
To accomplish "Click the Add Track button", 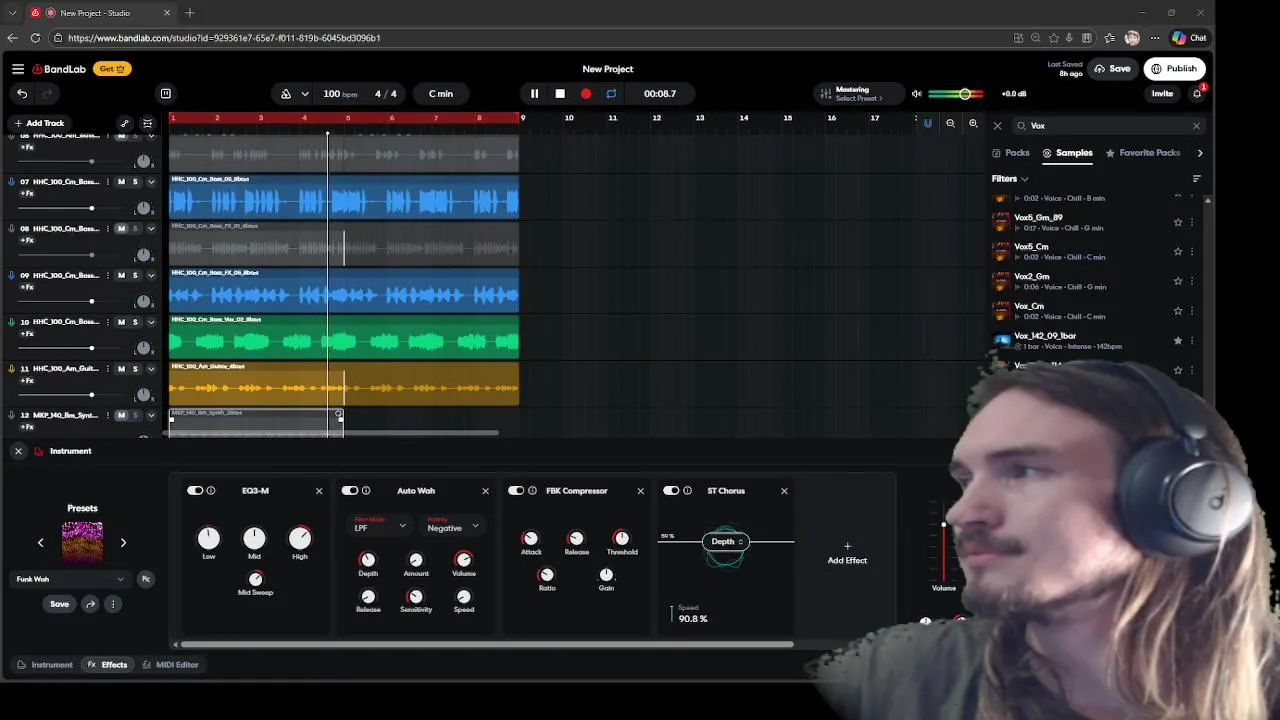I will pyautogui.click(x=39, y=123).
